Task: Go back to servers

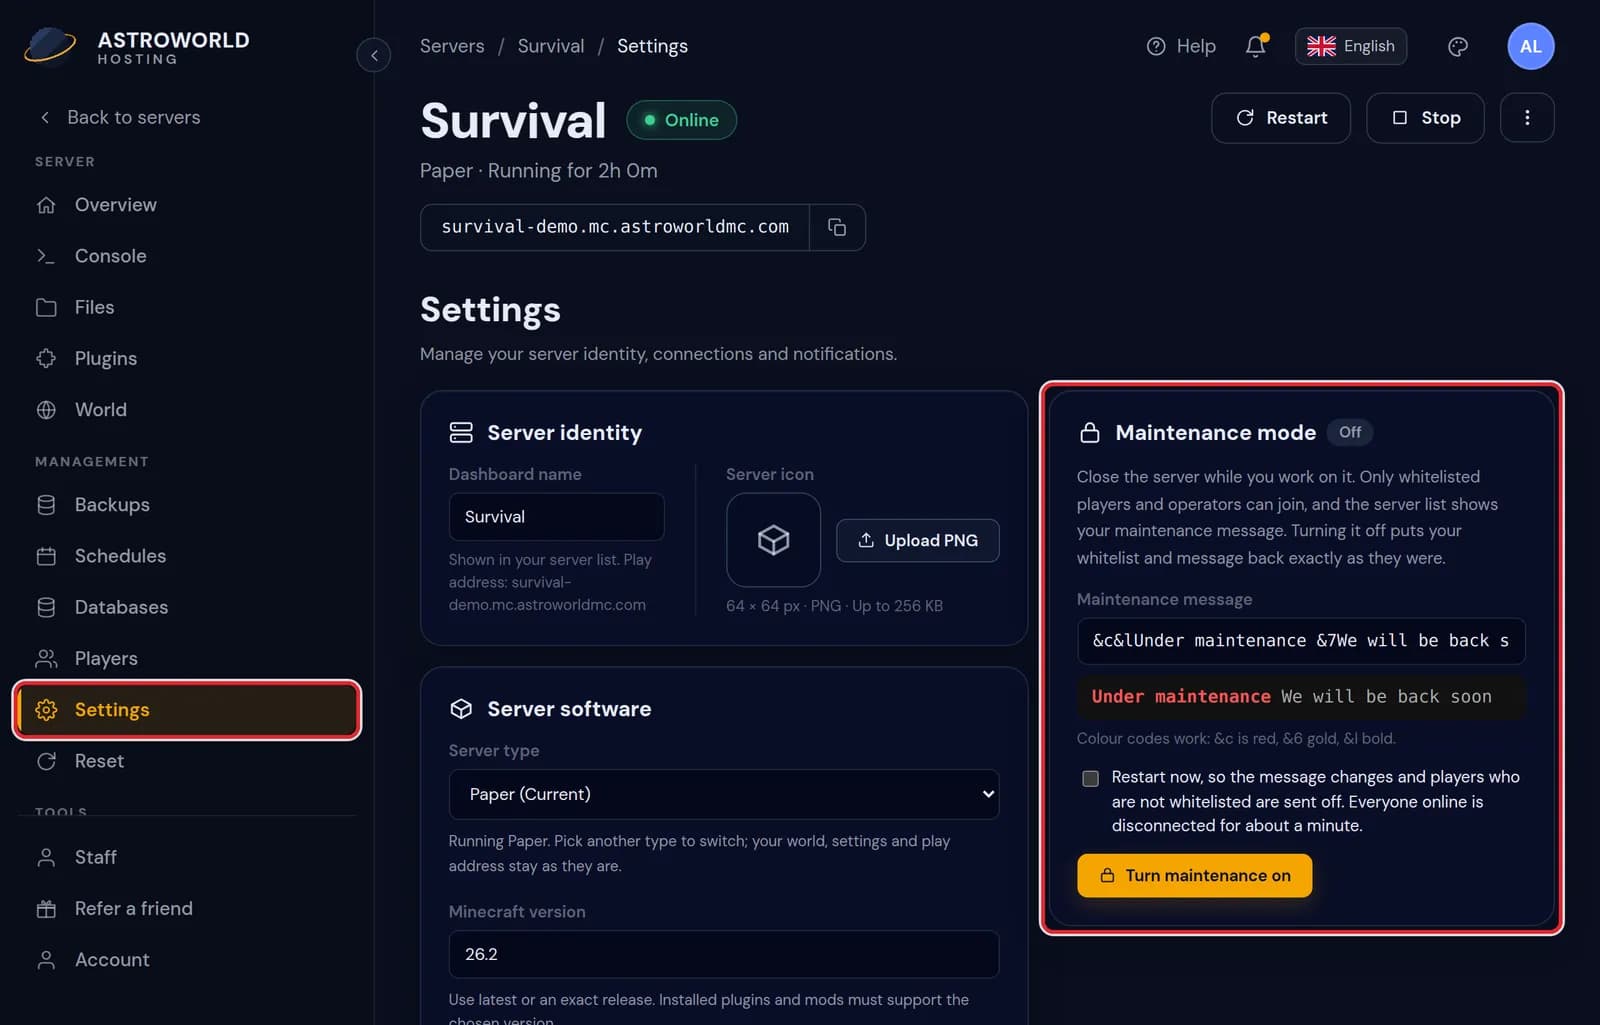Action: click(119, 117)
